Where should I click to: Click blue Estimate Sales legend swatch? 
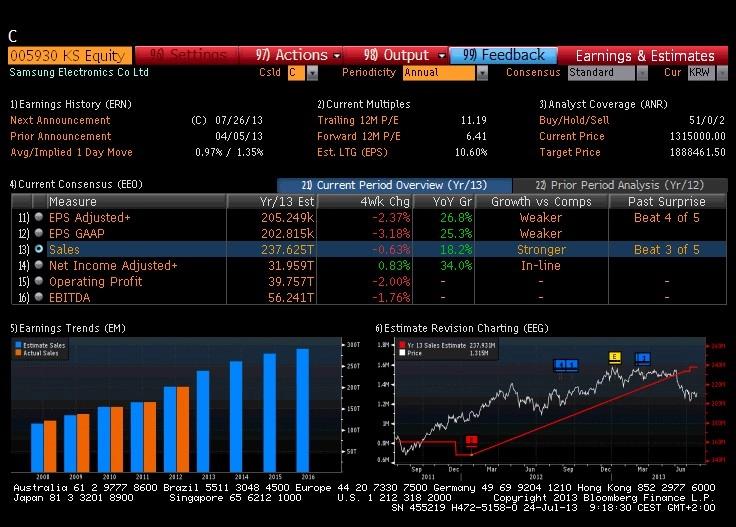[x=18, y=345]
